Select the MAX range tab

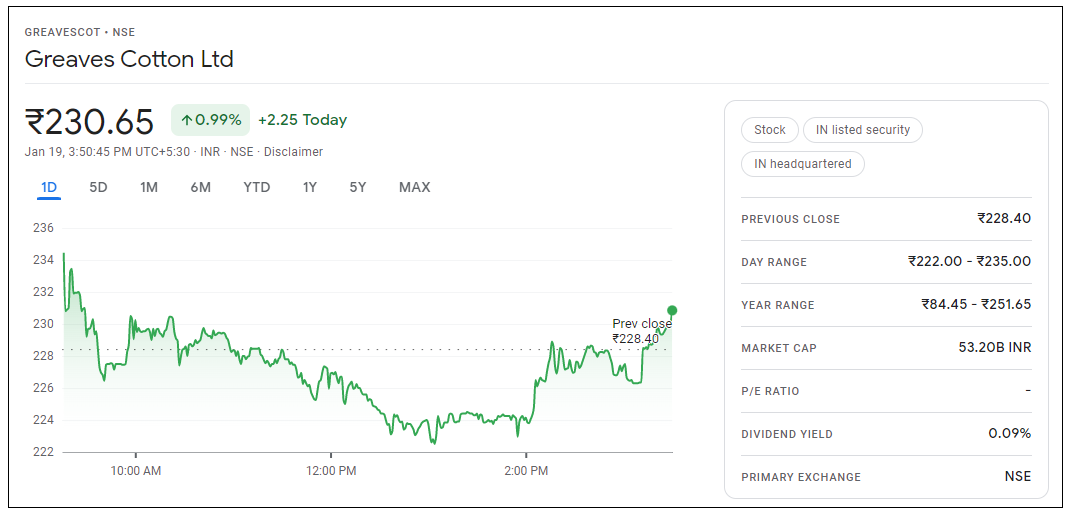pos(414,187)
